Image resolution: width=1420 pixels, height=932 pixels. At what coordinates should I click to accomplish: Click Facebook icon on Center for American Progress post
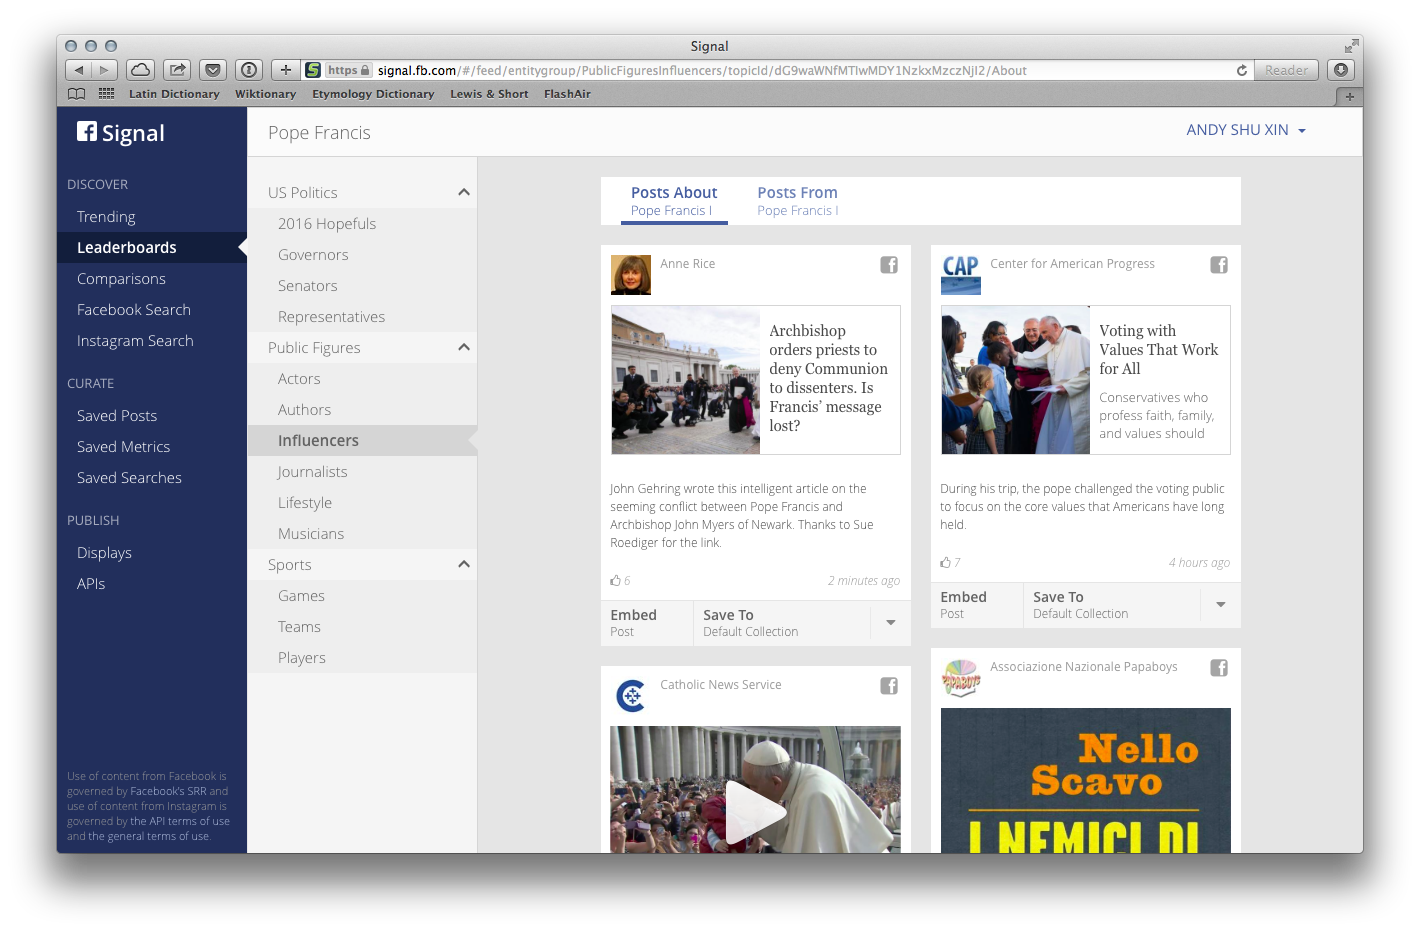click(1219, 265)
